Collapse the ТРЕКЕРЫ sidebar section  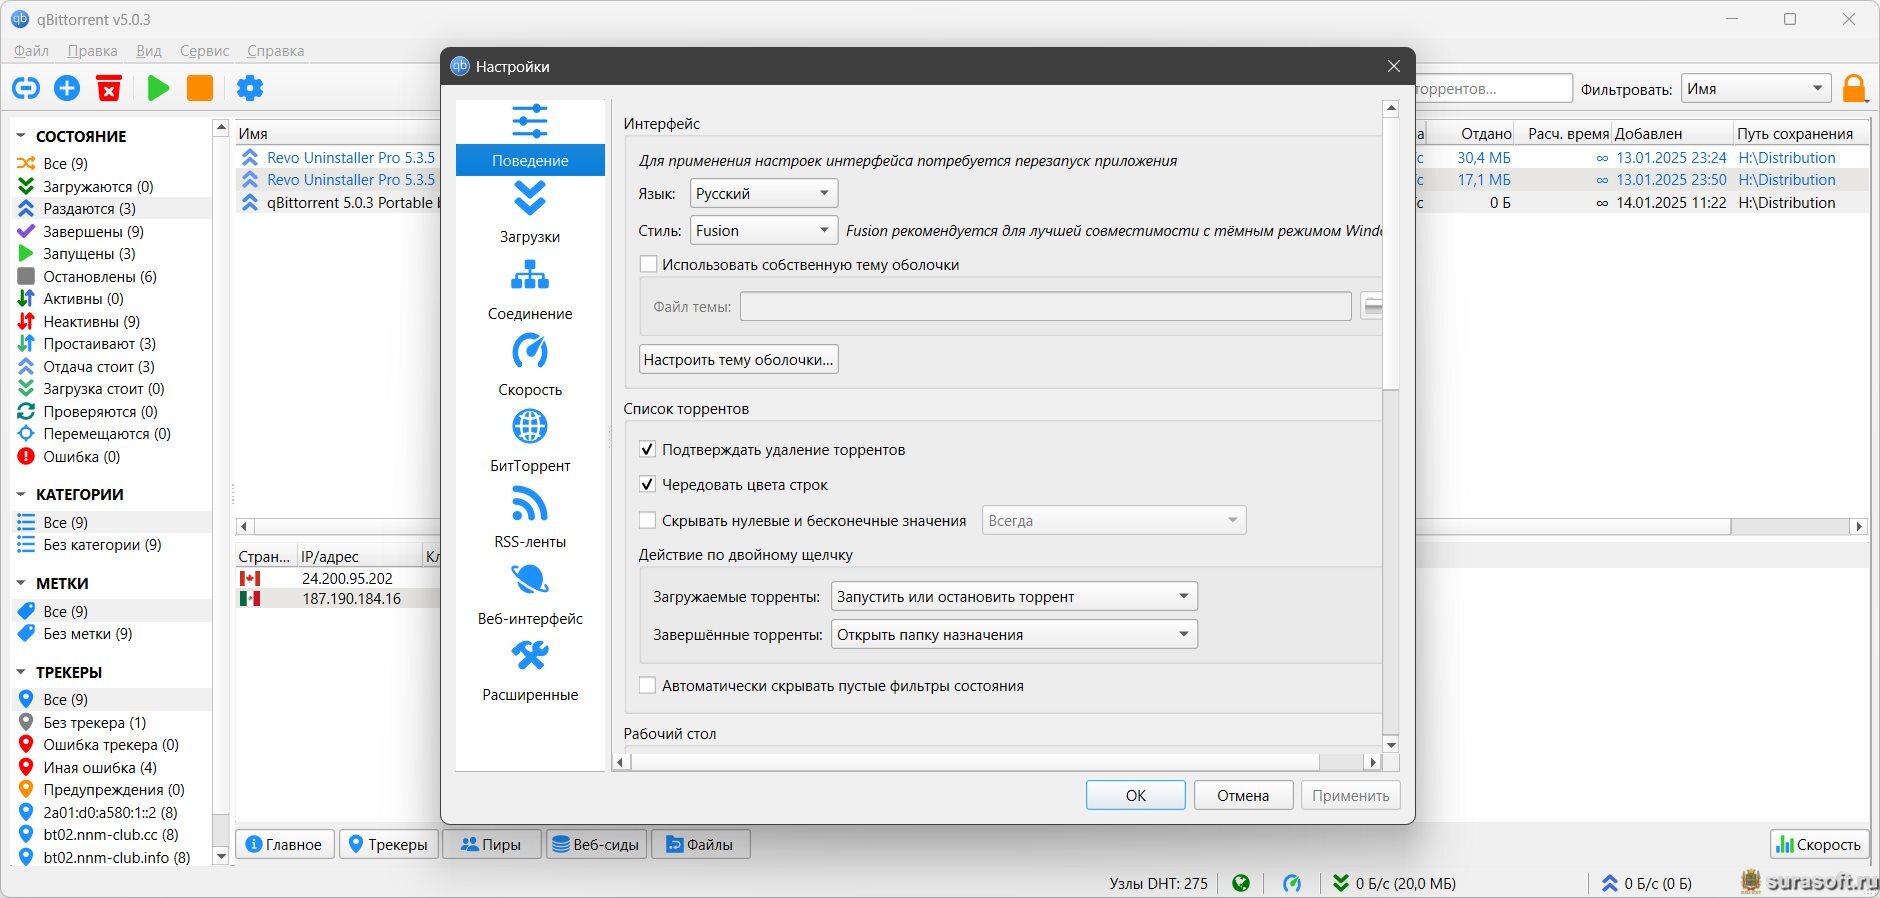[x=20, y=672]
